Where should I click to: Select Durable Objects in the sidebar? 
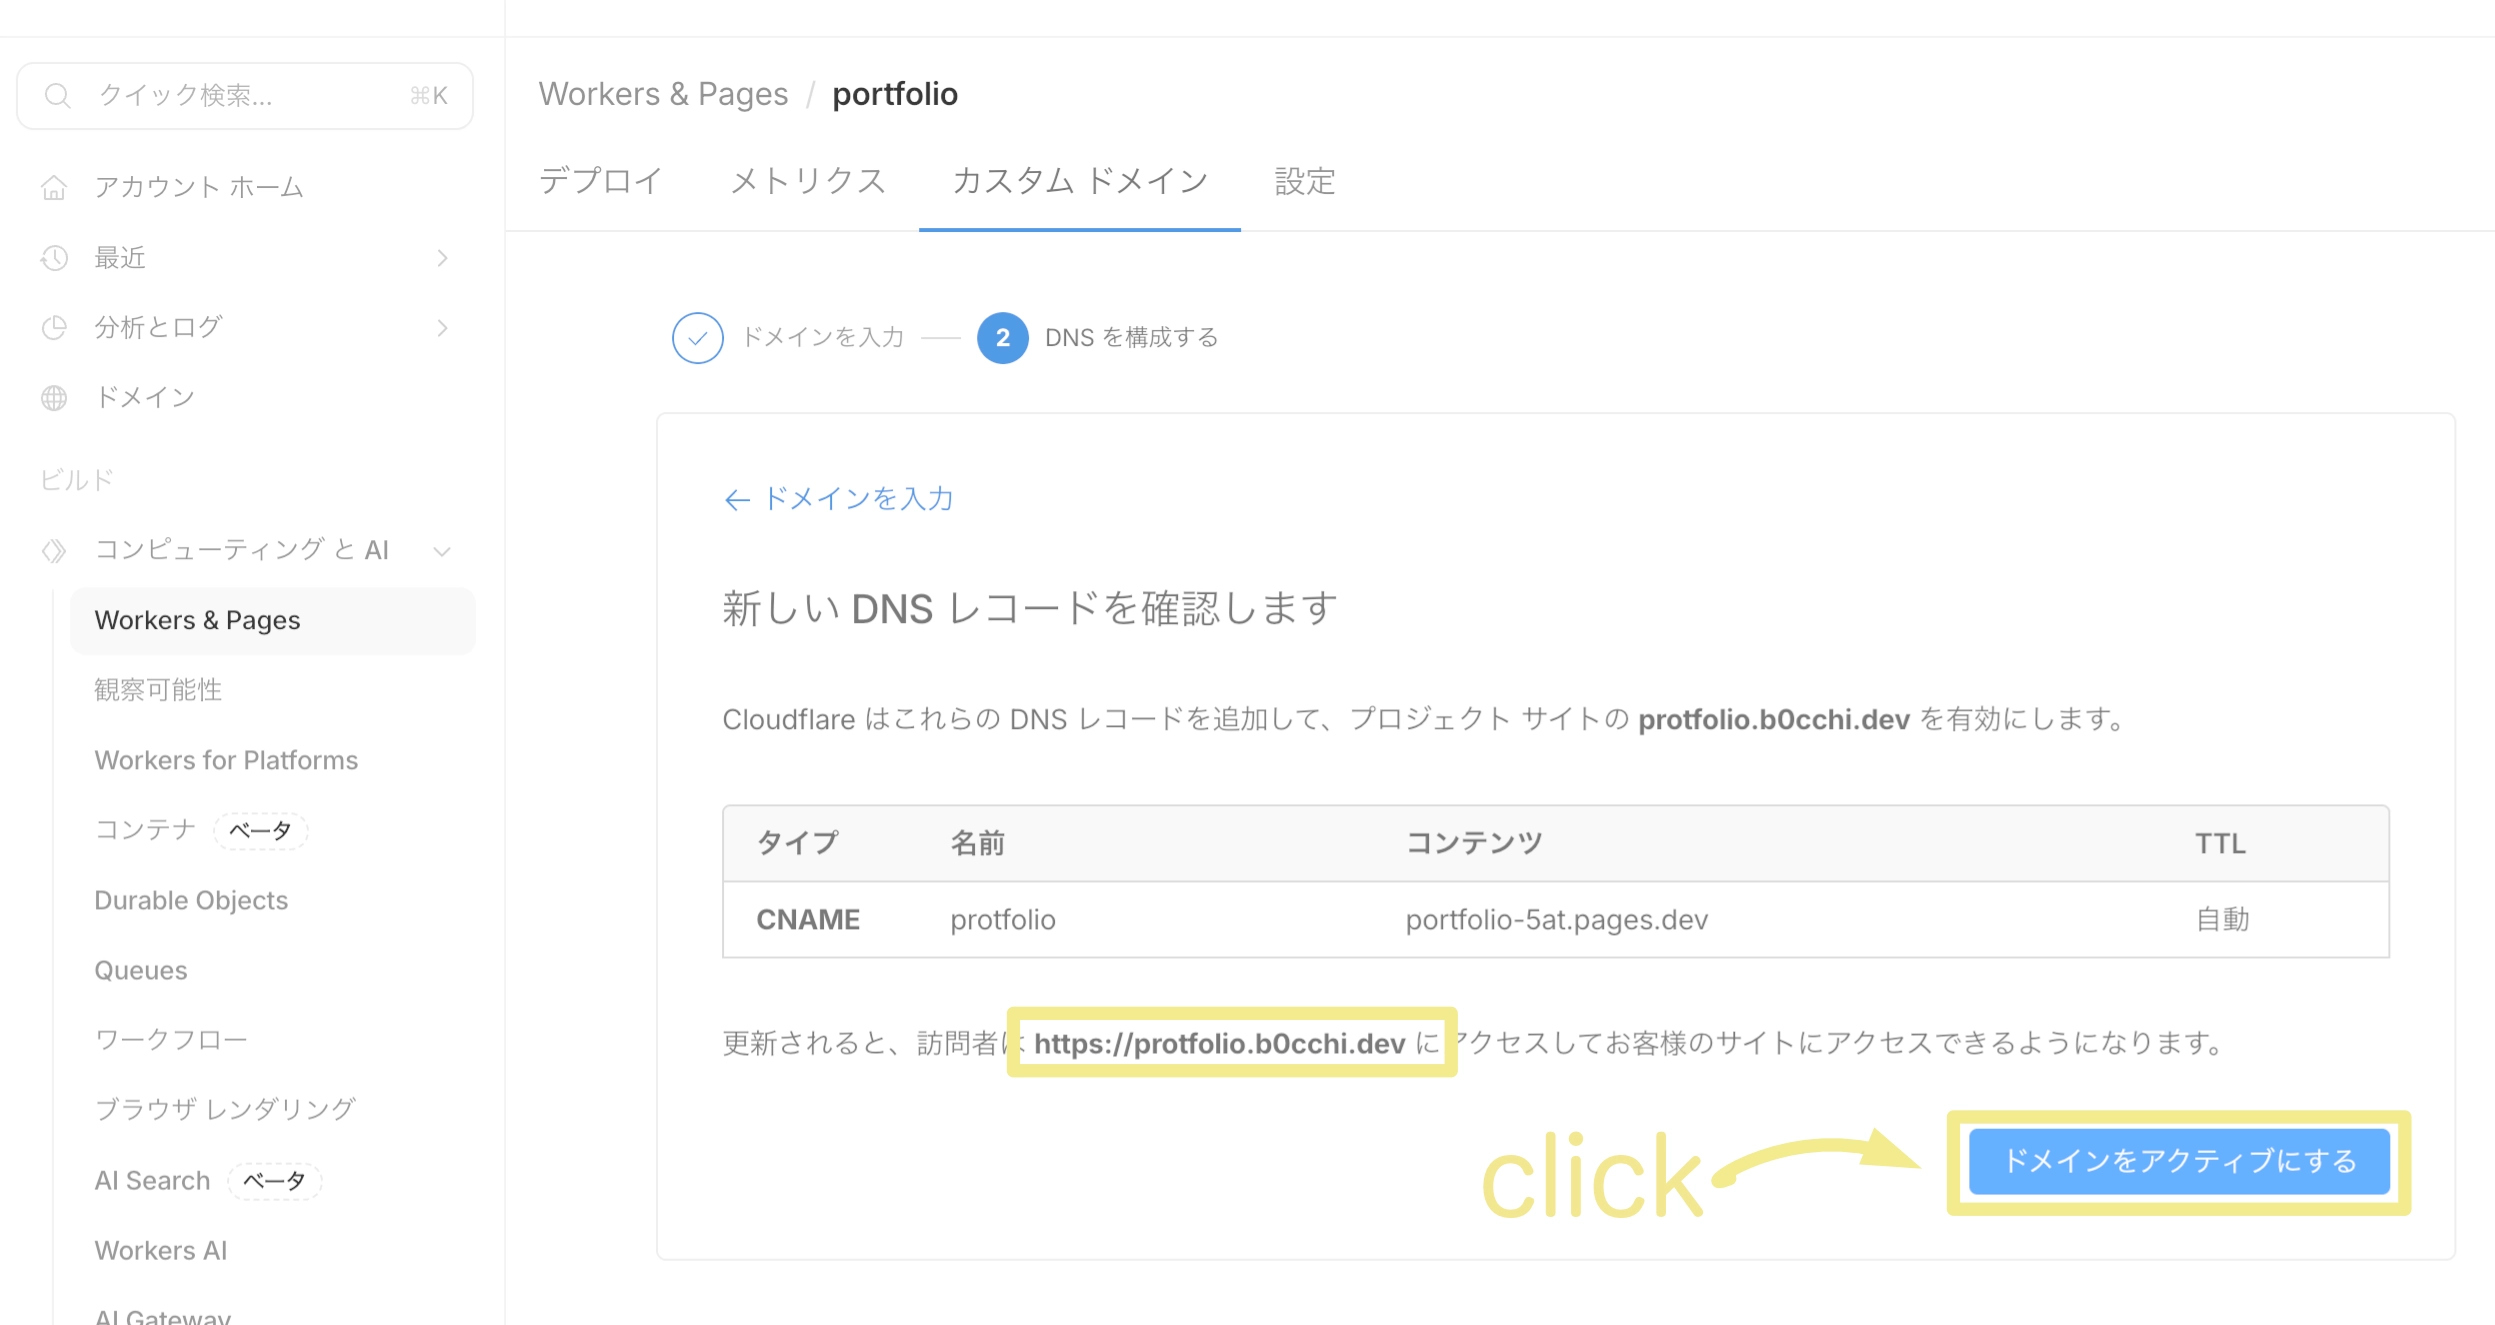191,899
